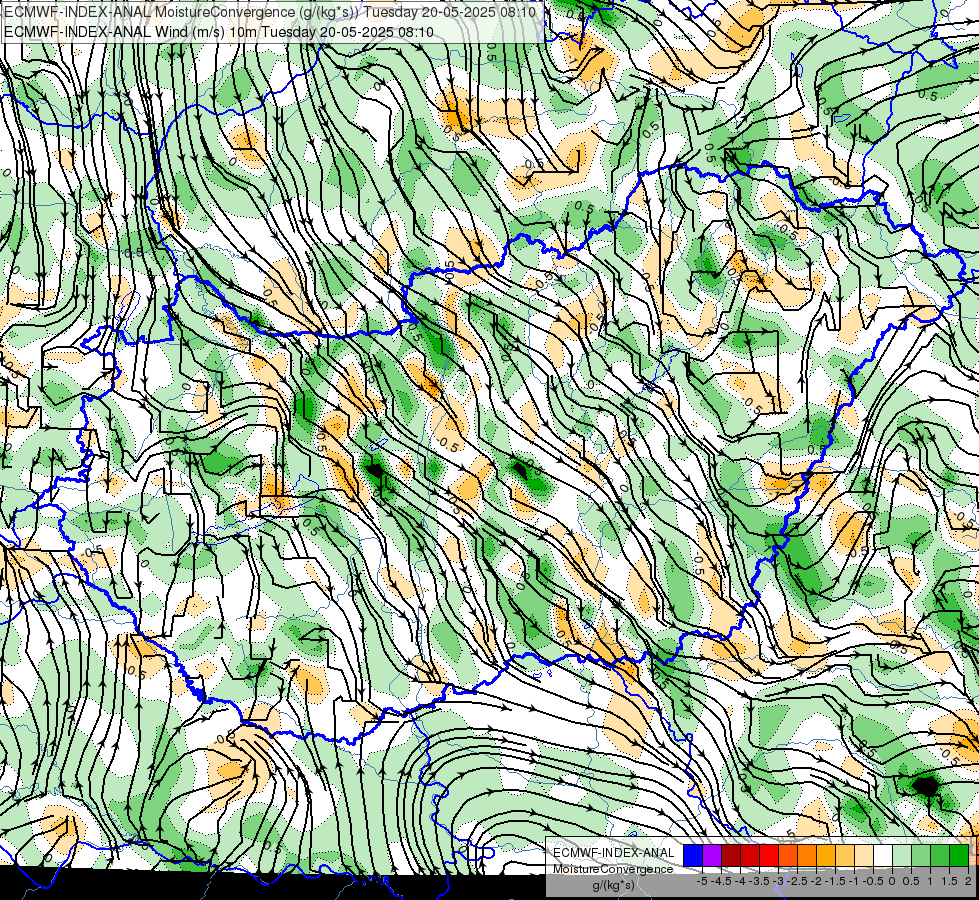Pick the medium green 1 to 1.5 swatch
The height and width of the screenshot is (900, 979).
pos(940,856)
